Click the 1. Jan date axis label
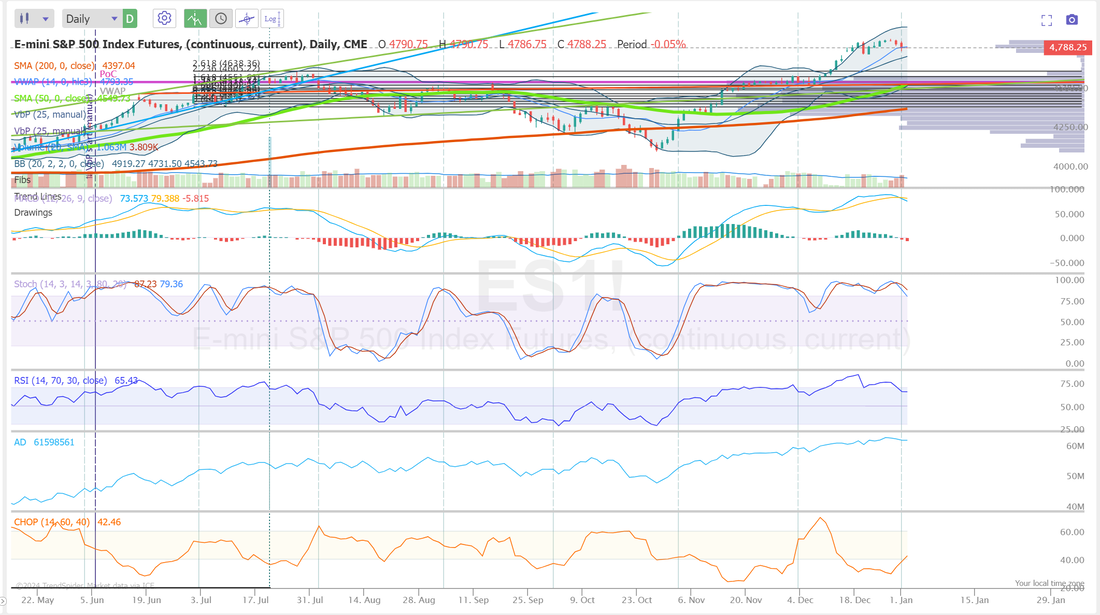This screenshot has height=615, width=1100. (901, 600)
